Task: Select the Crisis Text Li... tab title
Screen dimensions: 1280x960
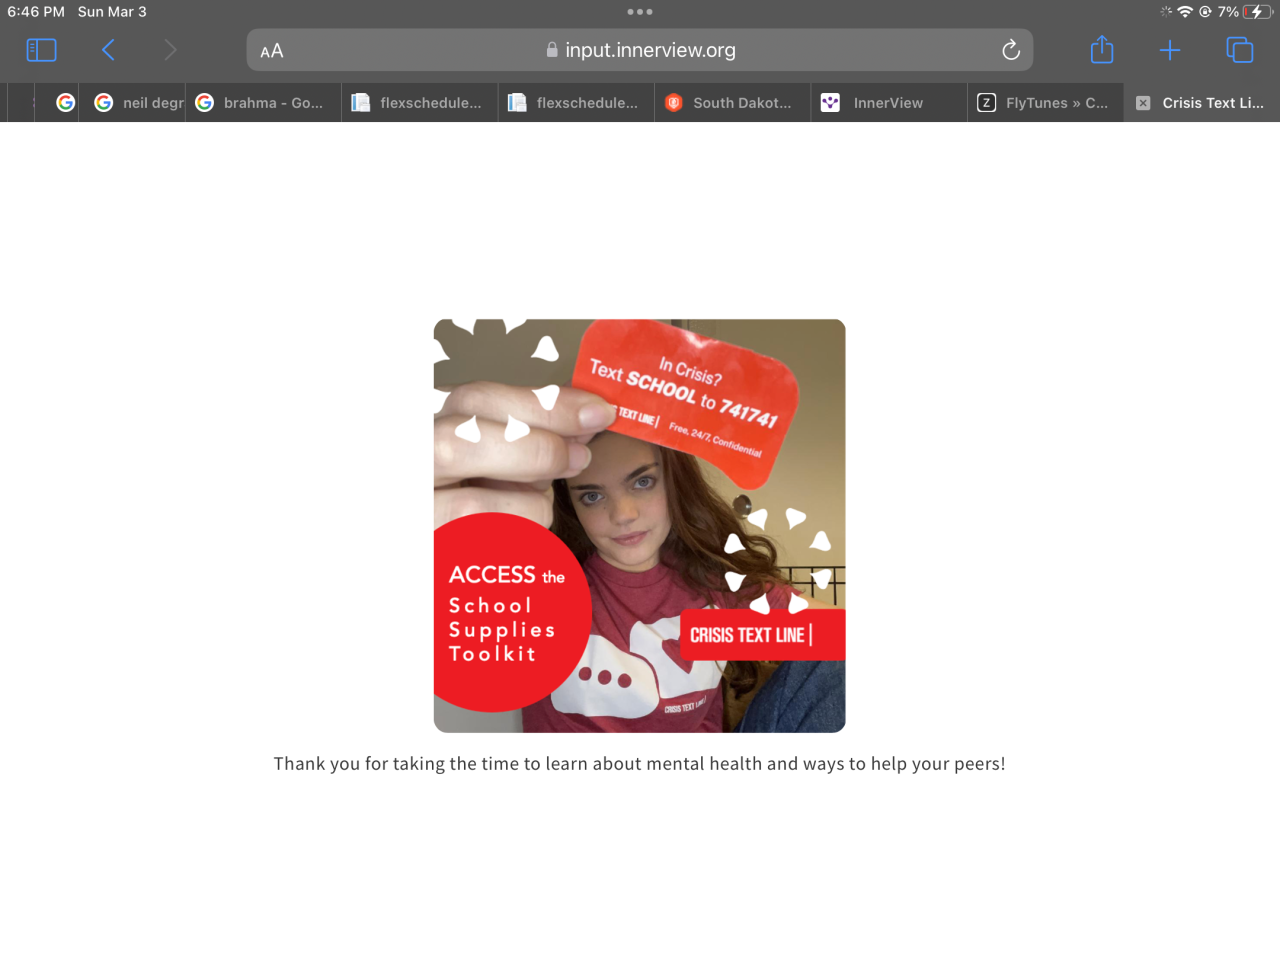Action: click(1213, 103)
